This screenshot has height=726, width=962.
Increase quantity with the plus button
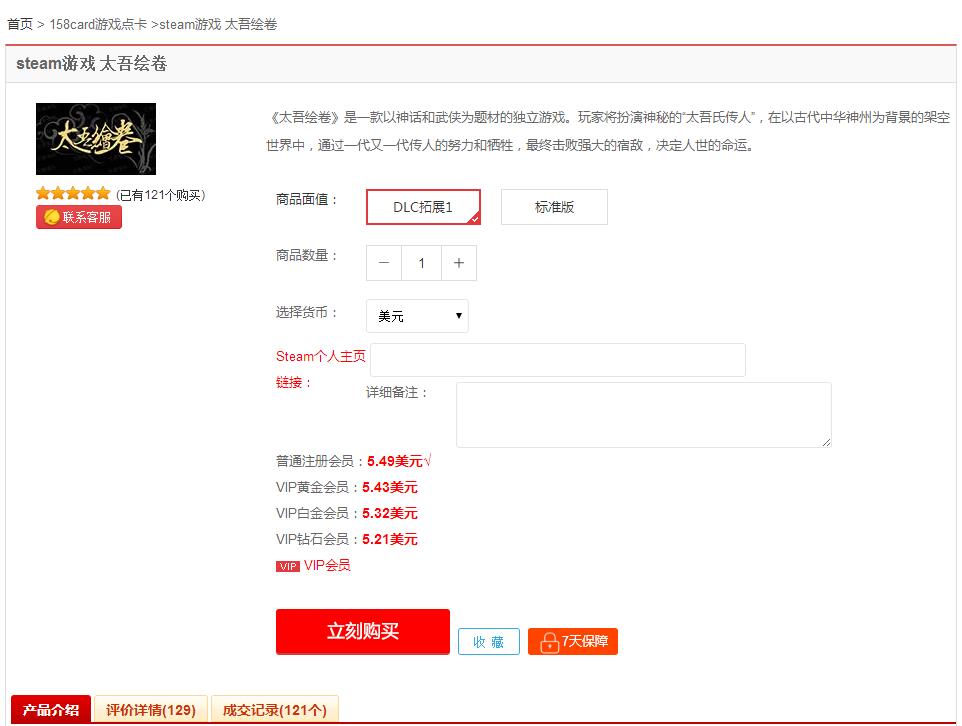(458, 263)
